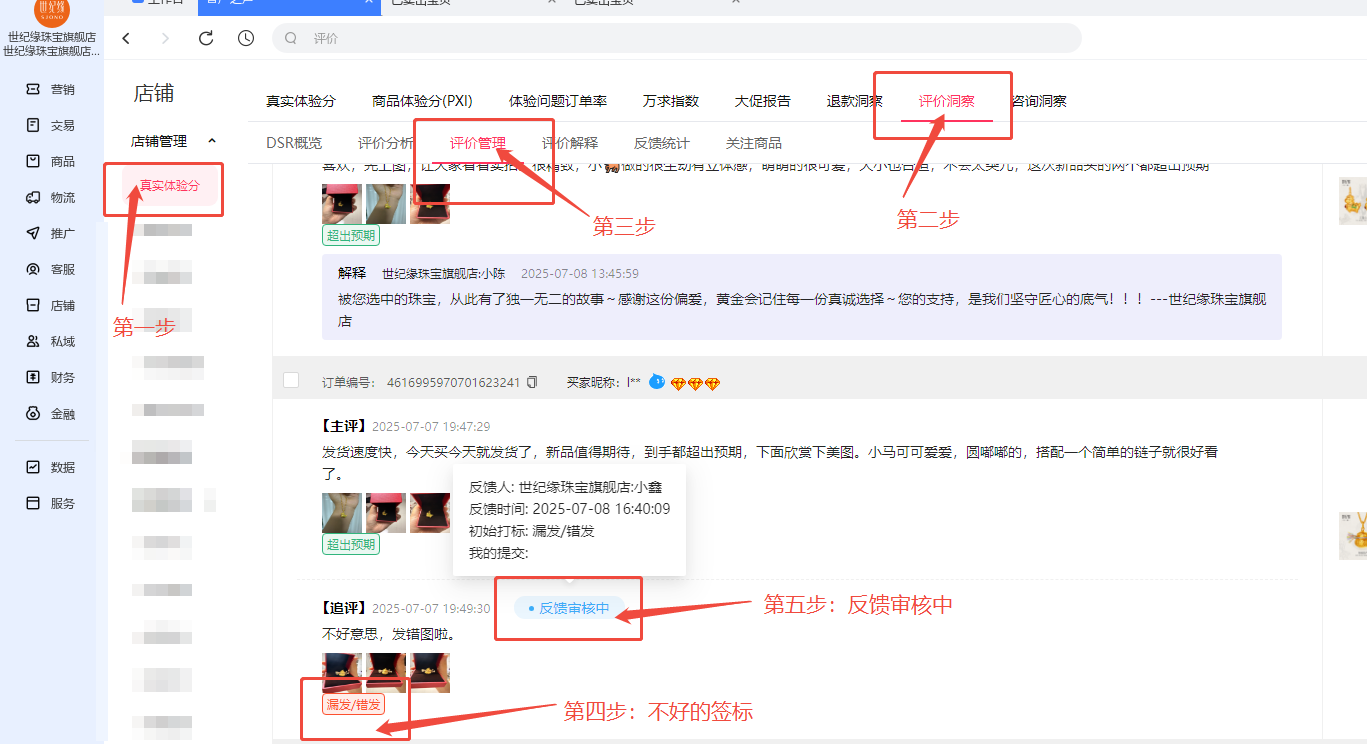Screen dimensions: 1367x744
Task: Check the box beside 订单编号
Action: tap(291, 380)
